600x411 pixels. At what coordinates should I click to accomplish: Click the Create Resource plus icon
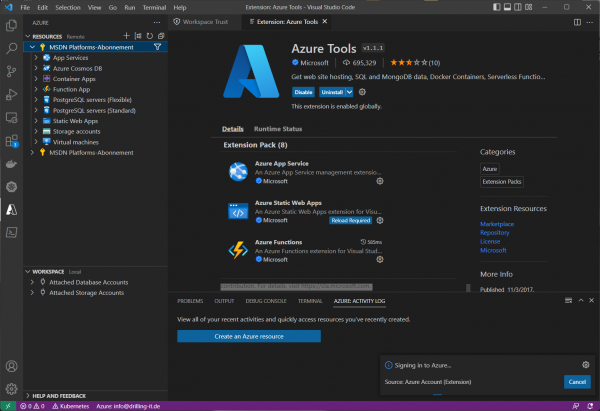127,36
